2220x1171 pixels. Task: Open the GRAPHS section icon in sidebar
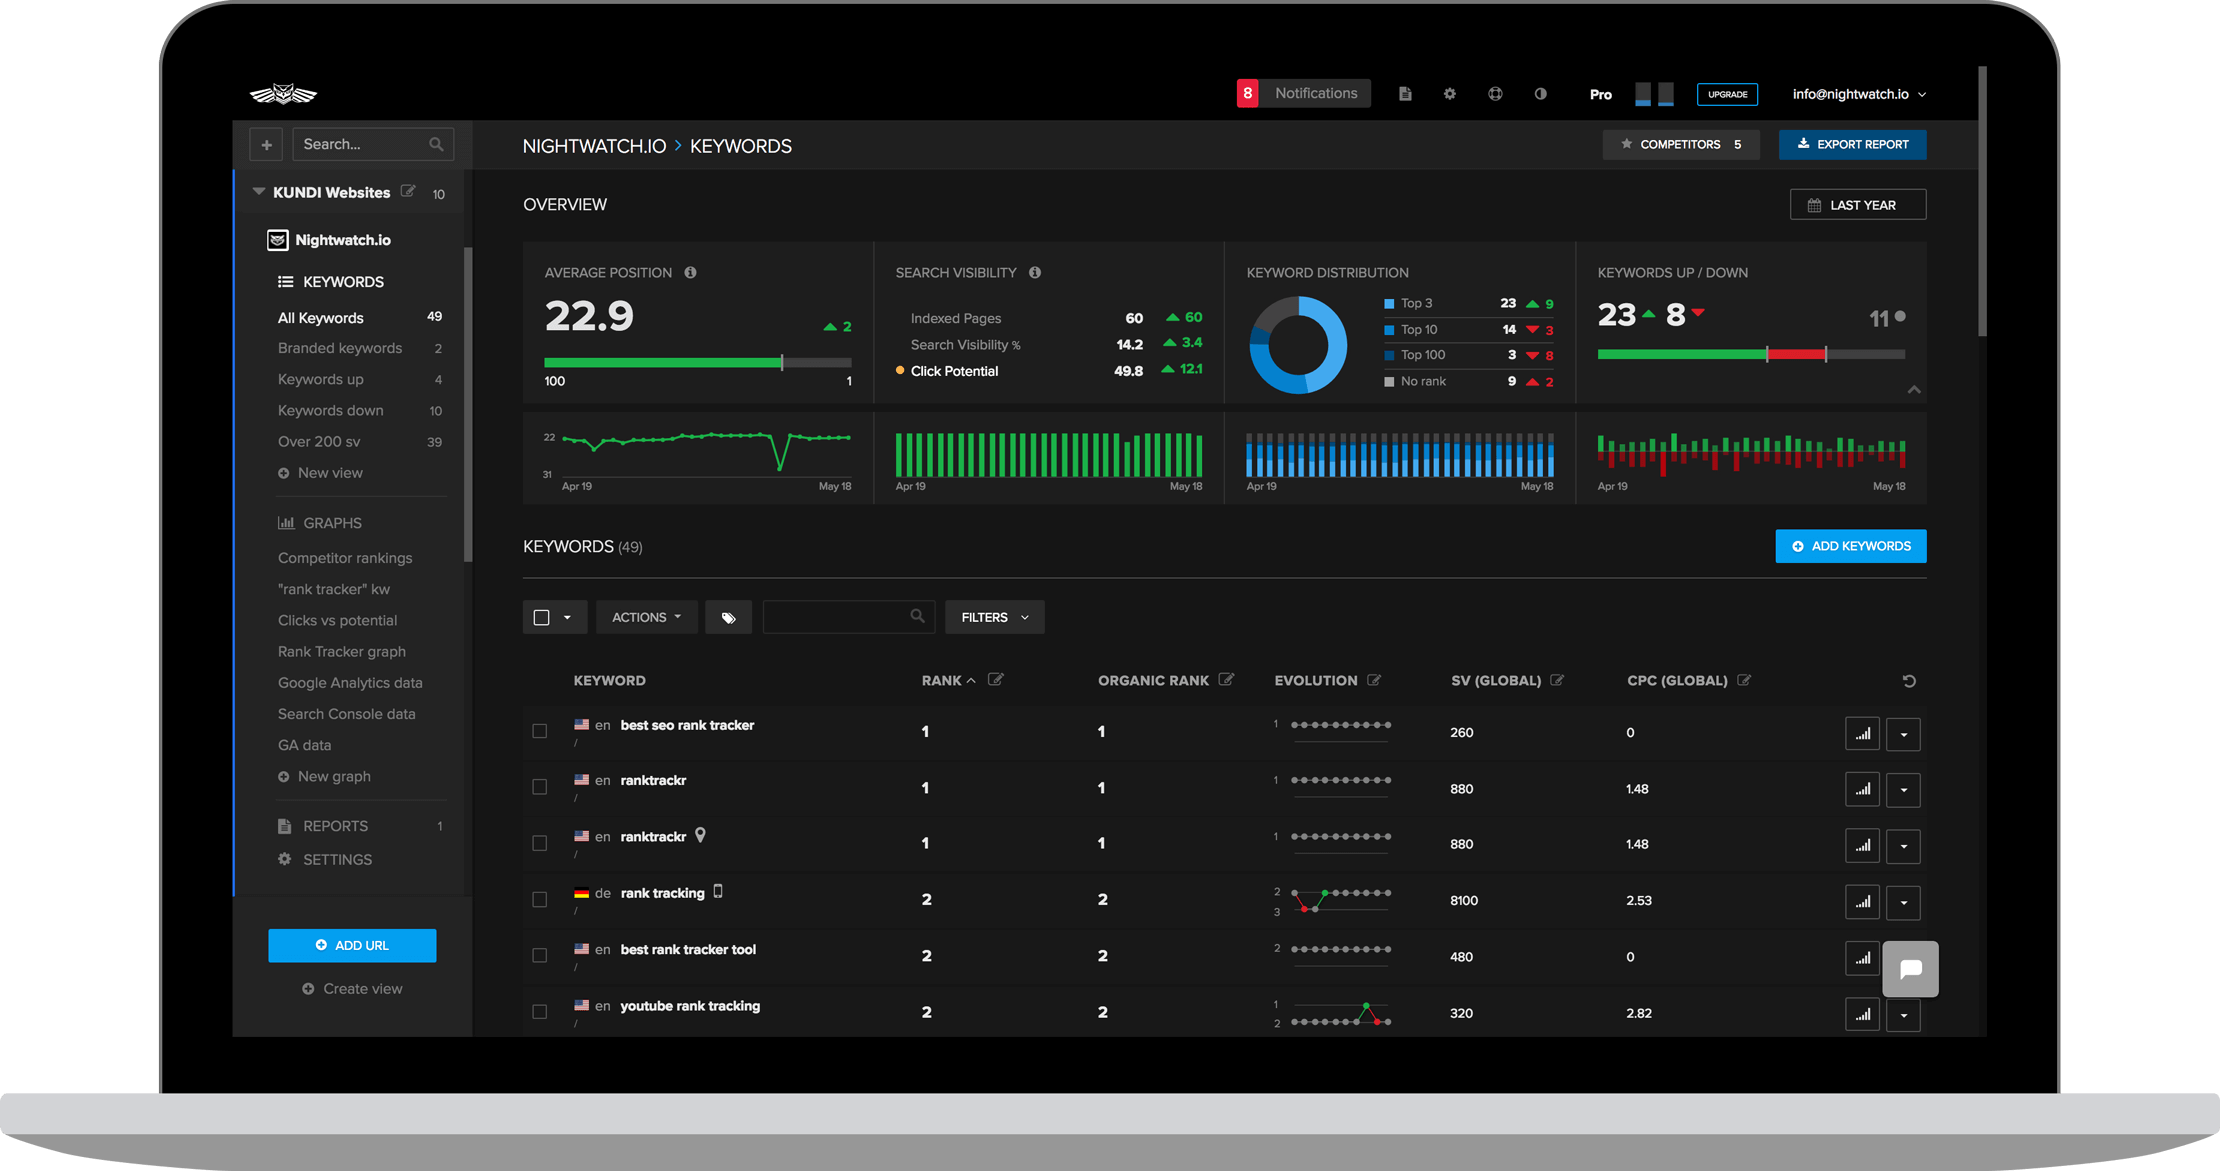[285, 522]
